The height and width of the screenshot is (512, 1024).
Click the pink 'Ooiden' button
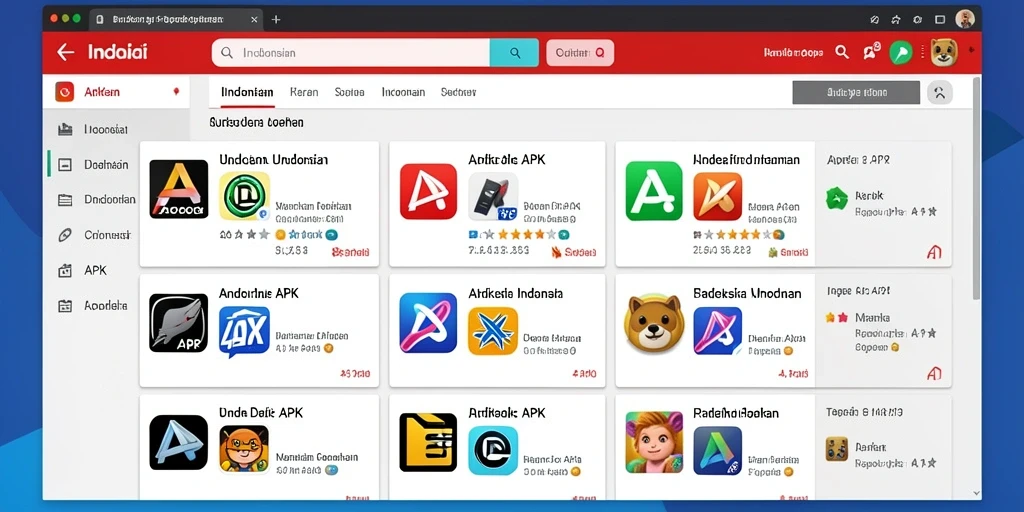pyautogui.click(x=580, y=53)
